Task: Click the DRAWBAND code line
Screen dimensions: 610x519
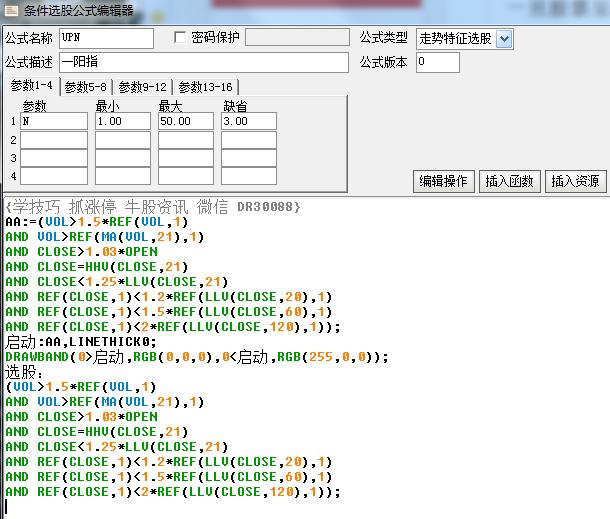Action: pos(196,357)
